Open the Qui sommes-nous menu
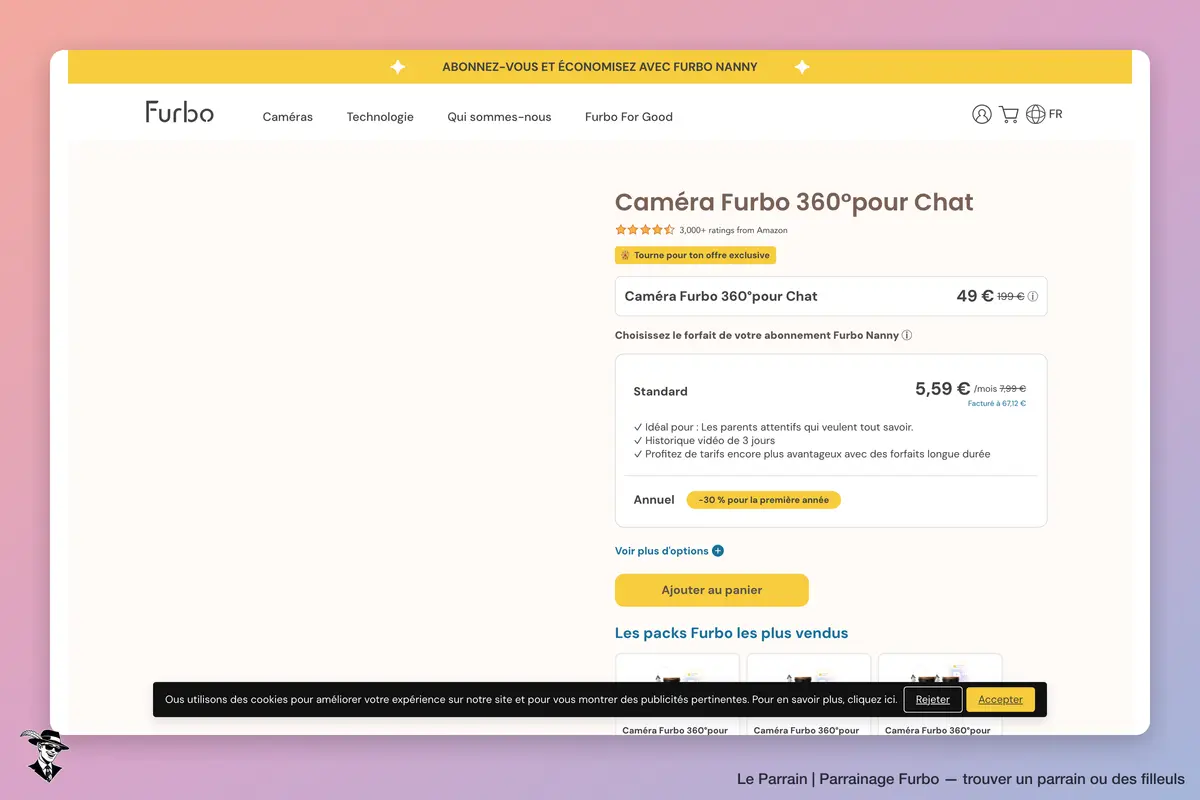This screenshot has height=800, width=1200. point(499,117)
